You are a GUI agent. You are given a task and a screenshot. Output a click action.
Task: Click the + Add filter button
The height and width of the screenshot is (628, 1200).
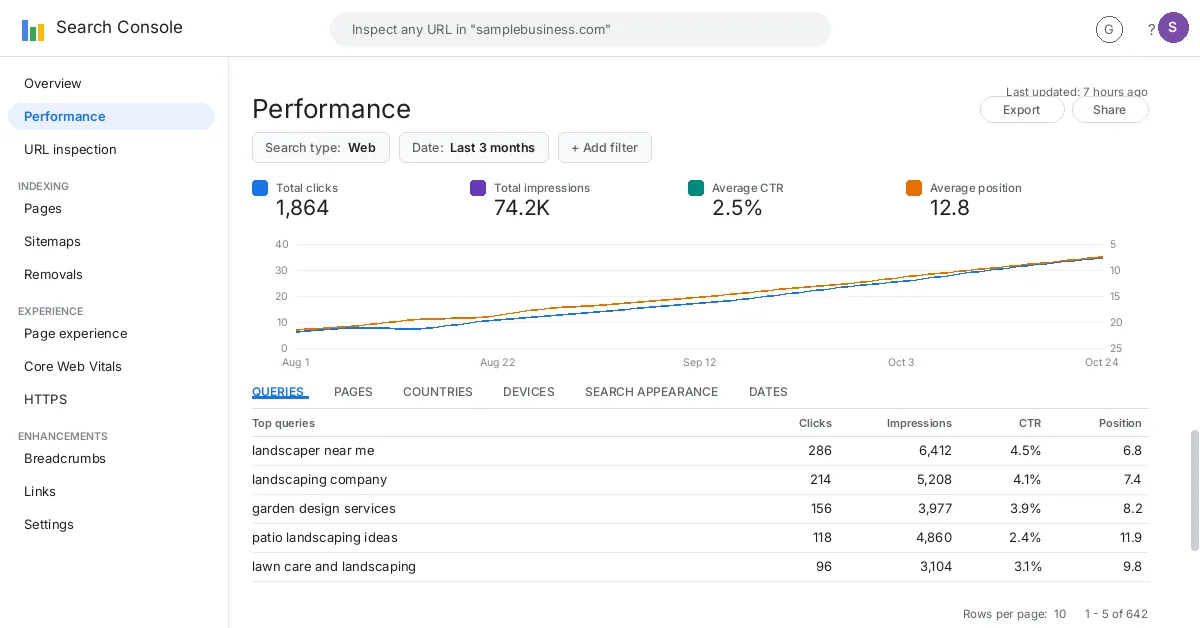605,147
